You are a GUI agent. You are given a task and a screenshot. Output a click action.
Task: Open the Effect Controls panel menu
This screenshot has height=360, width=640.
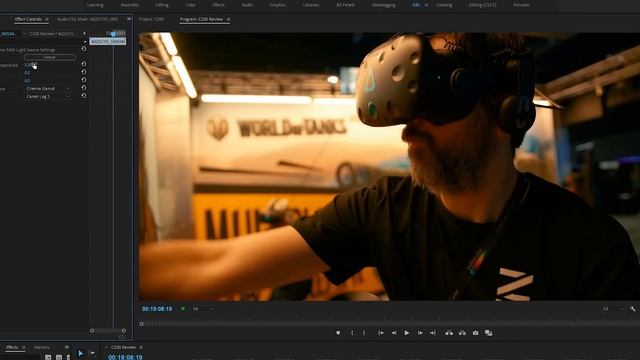click(47, 19)
